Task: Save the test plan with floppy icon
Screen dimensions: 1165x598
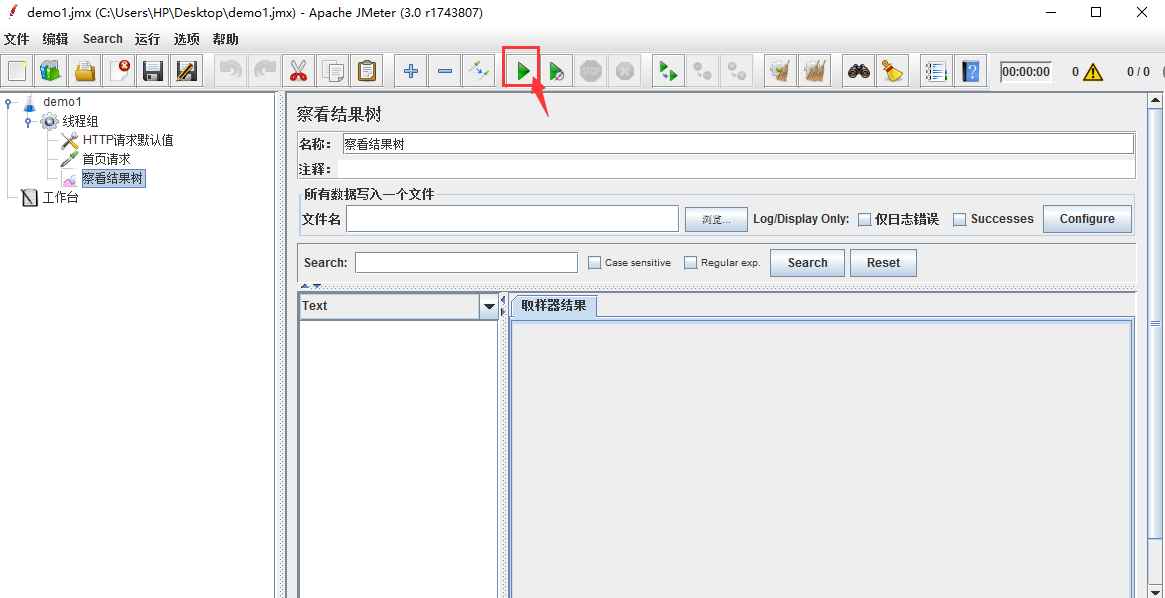Action: pos(153,71)
